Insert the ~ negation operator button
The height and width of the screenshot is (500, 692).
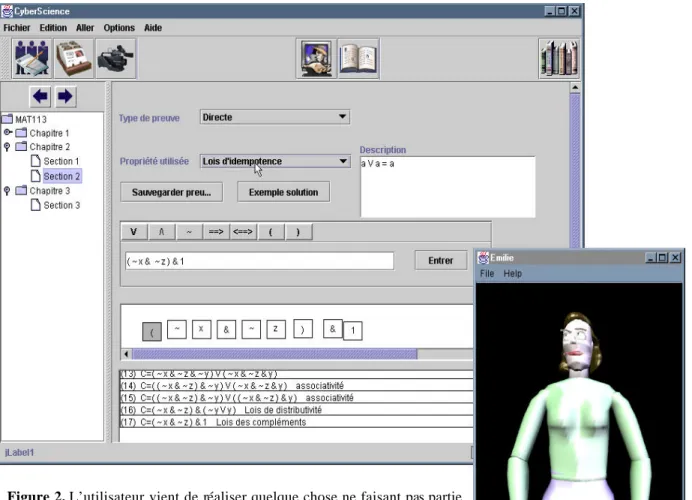click(x=189, y=232)
